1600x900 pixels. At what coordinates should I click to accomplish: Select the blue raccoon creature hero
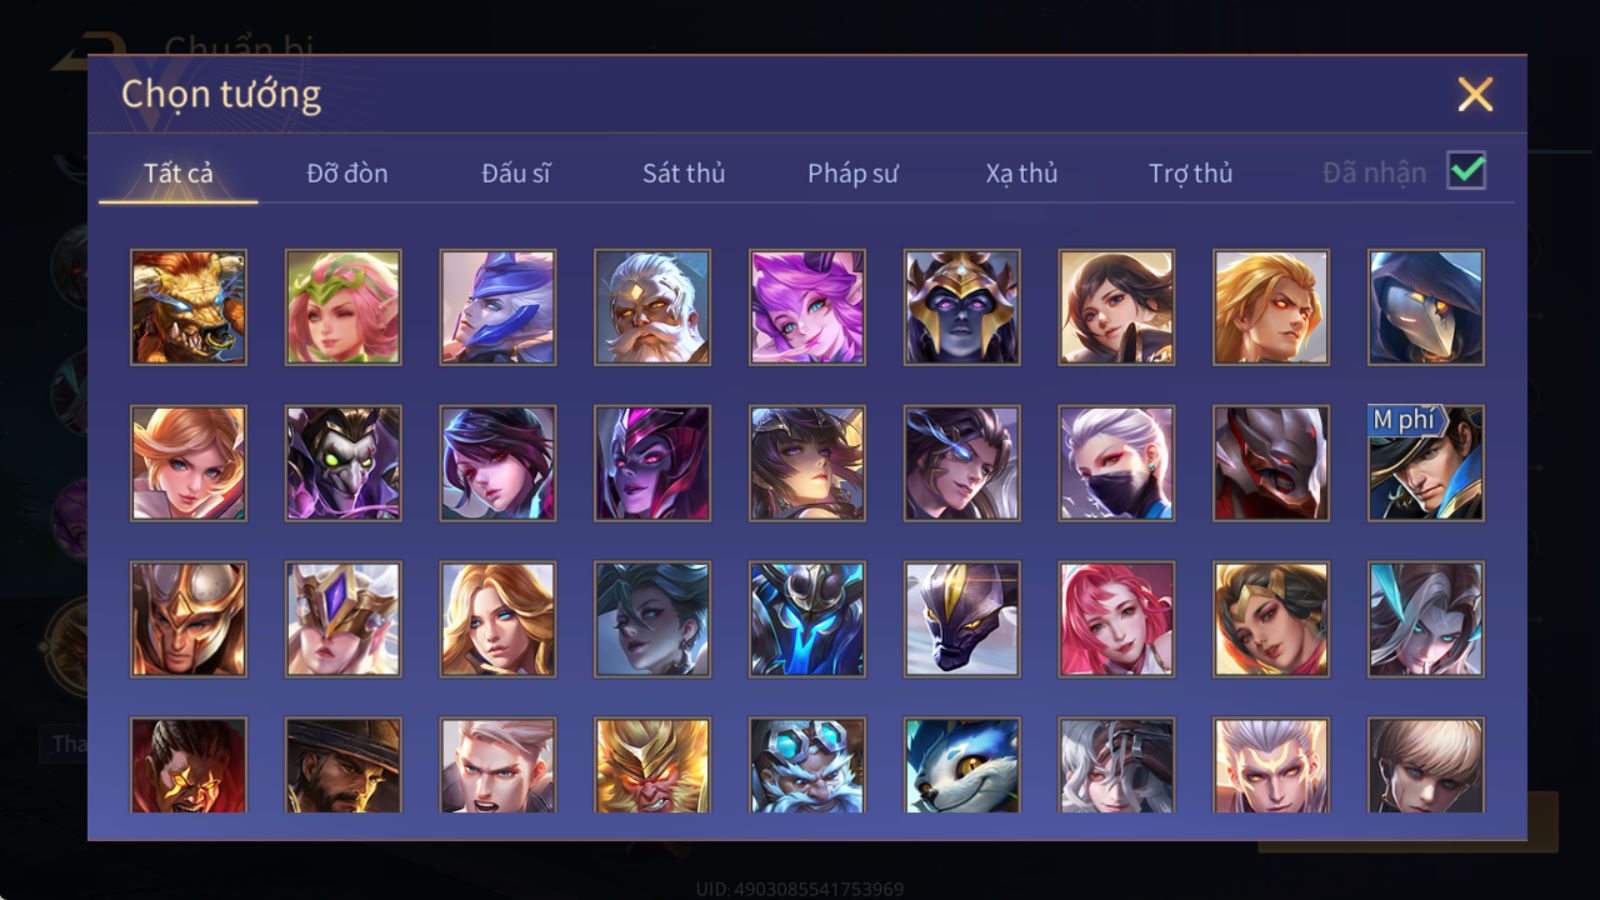click(x=962, y=765)
